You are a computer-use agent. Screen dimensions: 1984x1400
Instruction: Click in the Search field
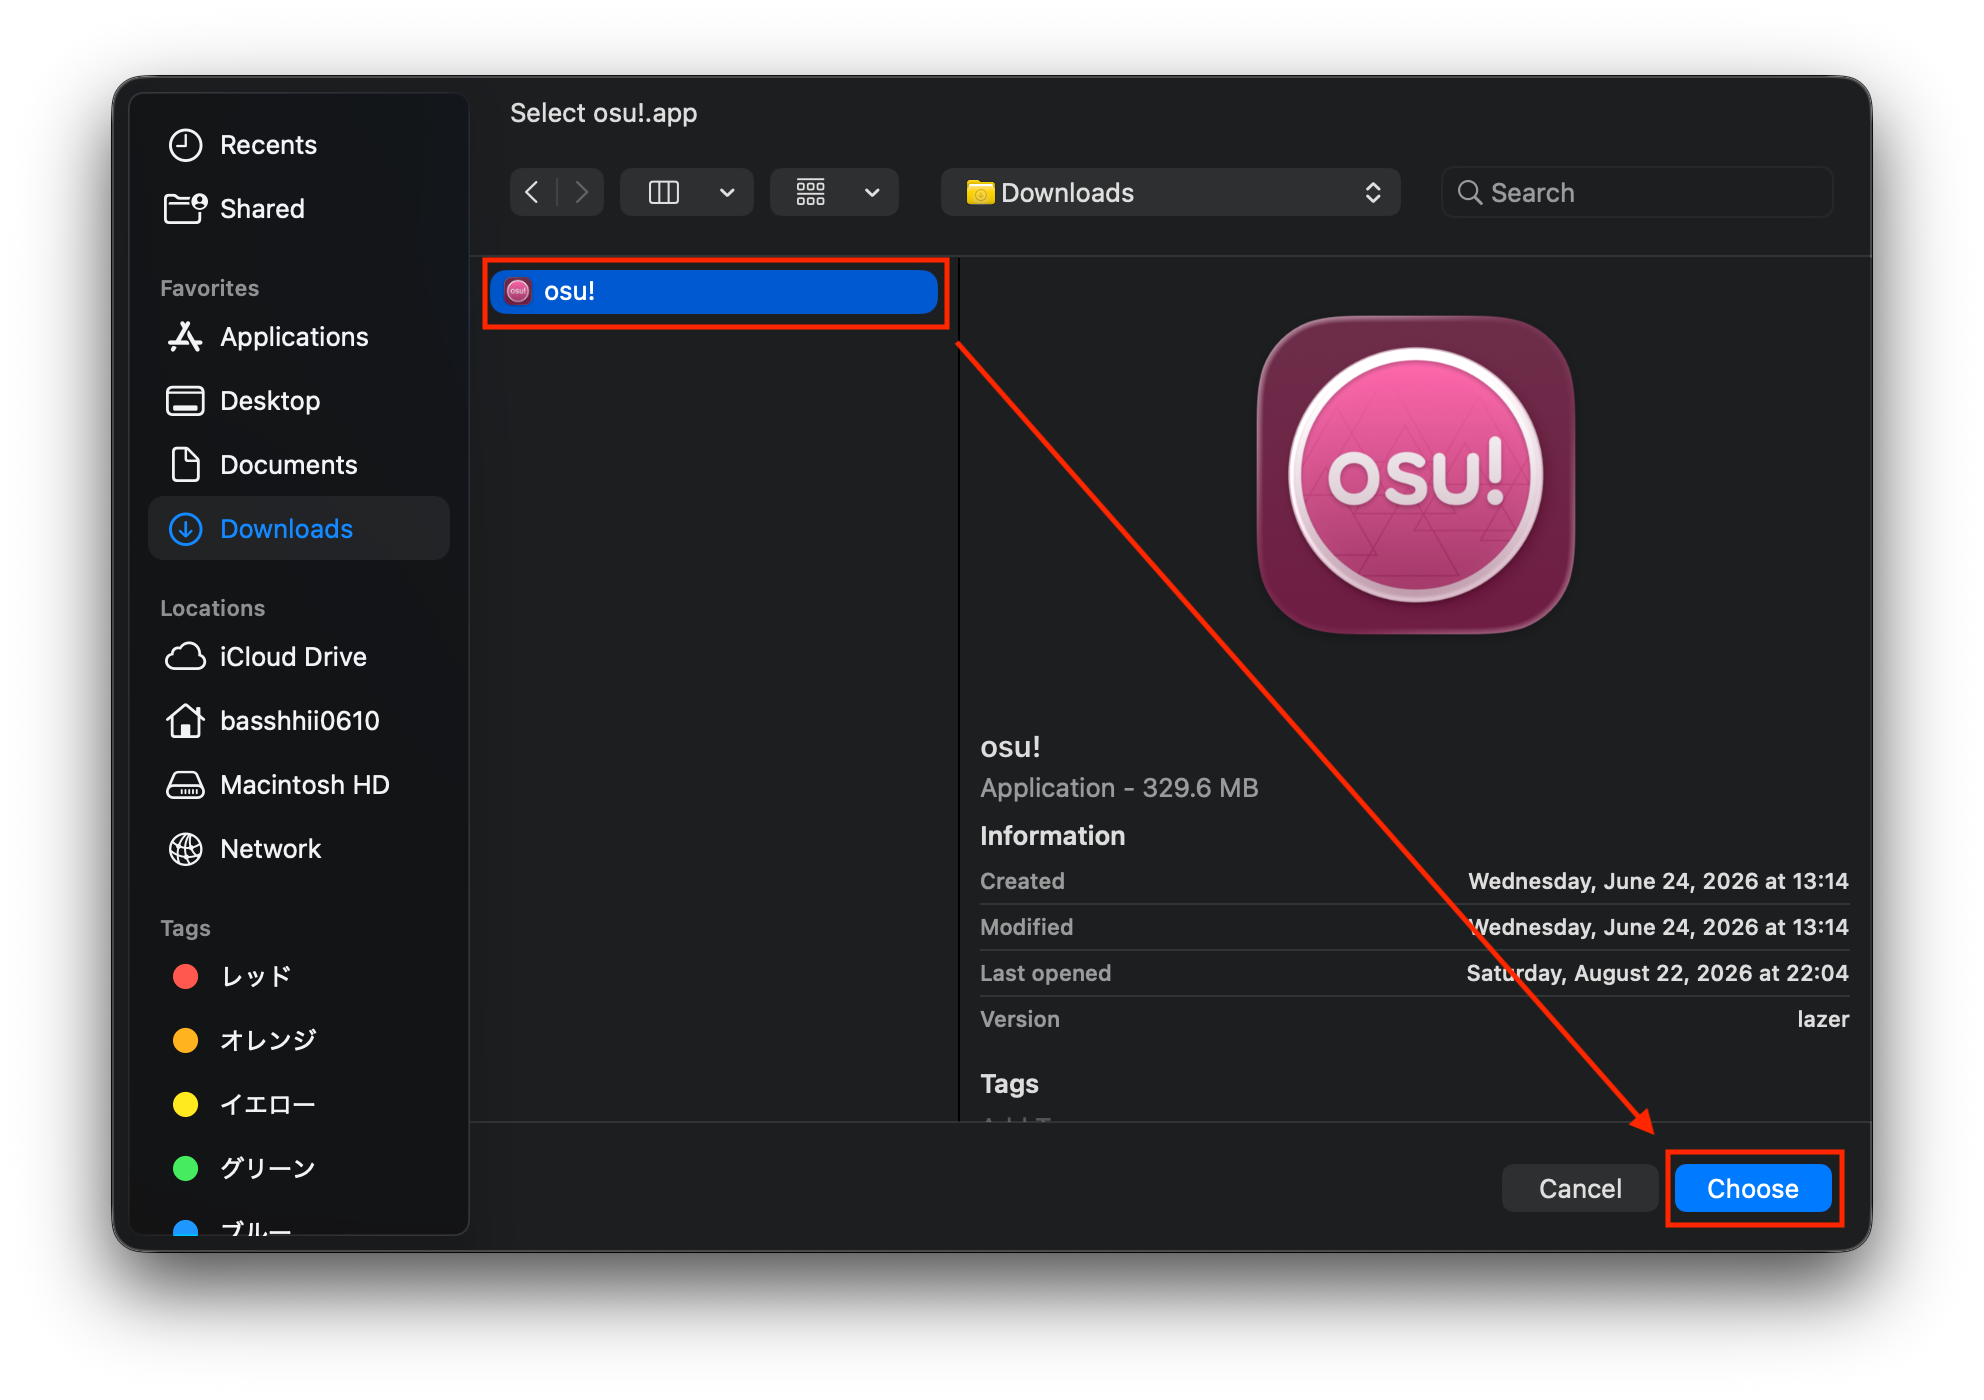[1638, 192]
